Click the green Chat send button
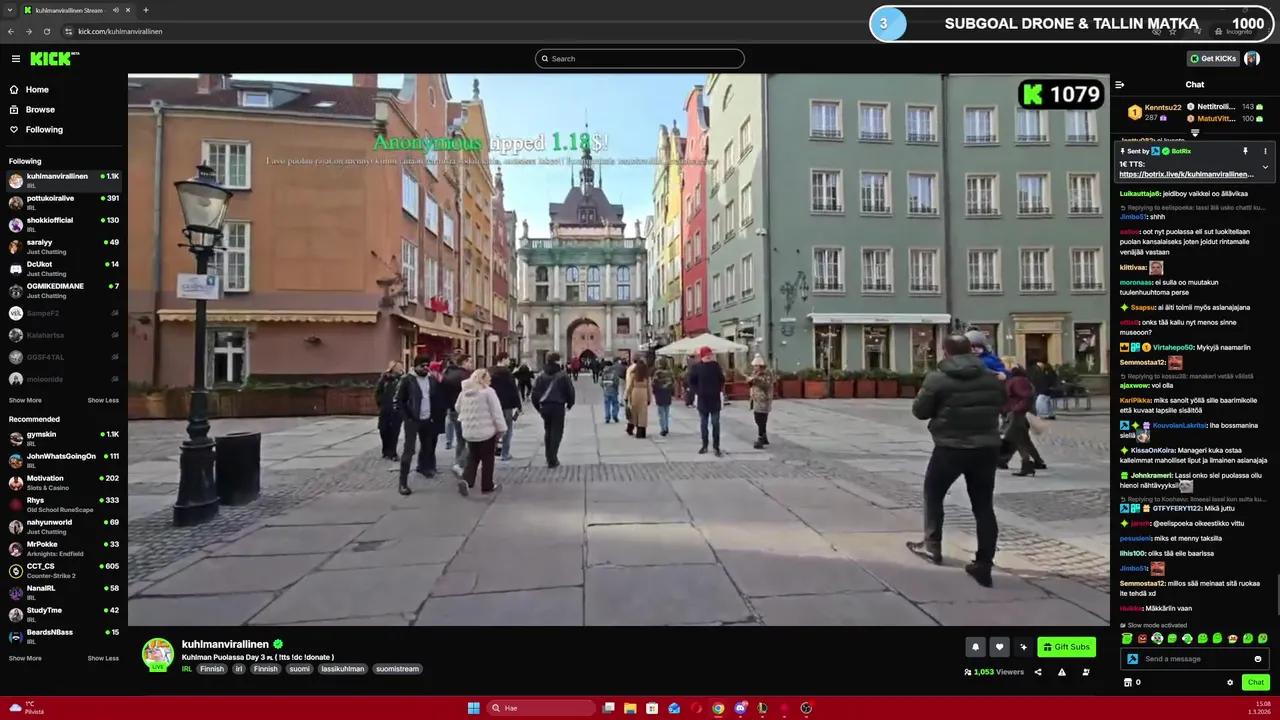Screen dimensions: 1280x720 point(1256,683)
